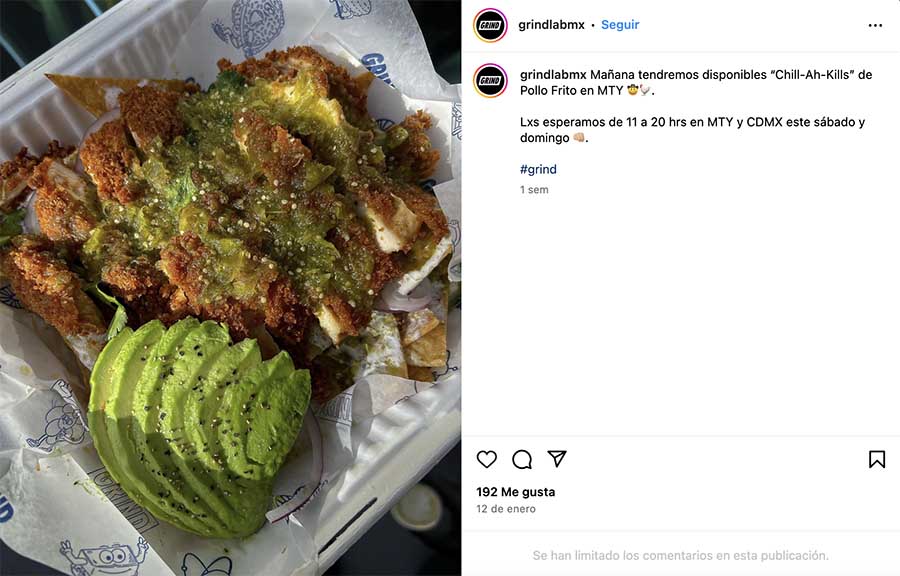The width and height of the screenshot is (900, 576).
Task: Click the limited comments notice text
Action: (681, 555)
